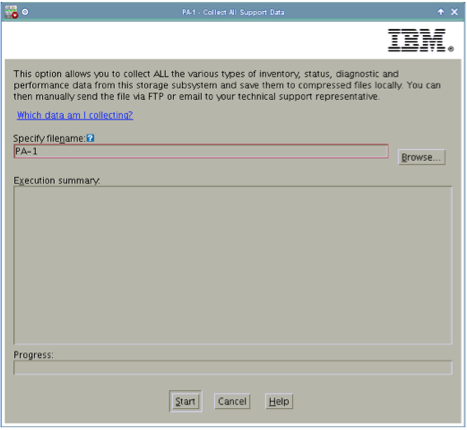Start the support data collection

(x=185, y=401)
